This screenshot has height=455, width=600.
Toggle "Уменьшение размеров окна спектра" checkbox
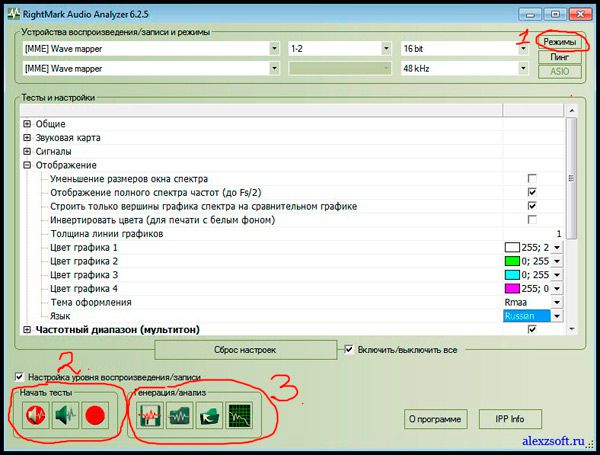pyautogui.click(x=532, y=178)
